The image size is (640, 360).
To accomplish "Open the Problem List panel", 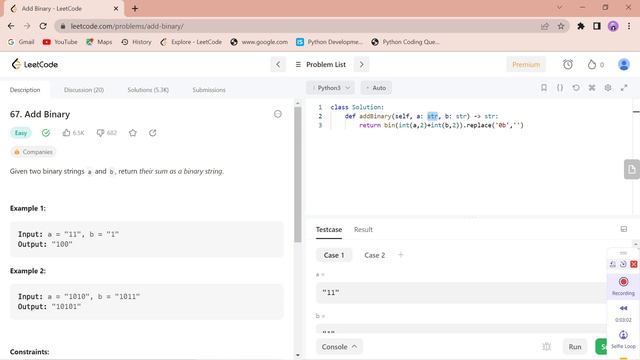I will 321,64.
